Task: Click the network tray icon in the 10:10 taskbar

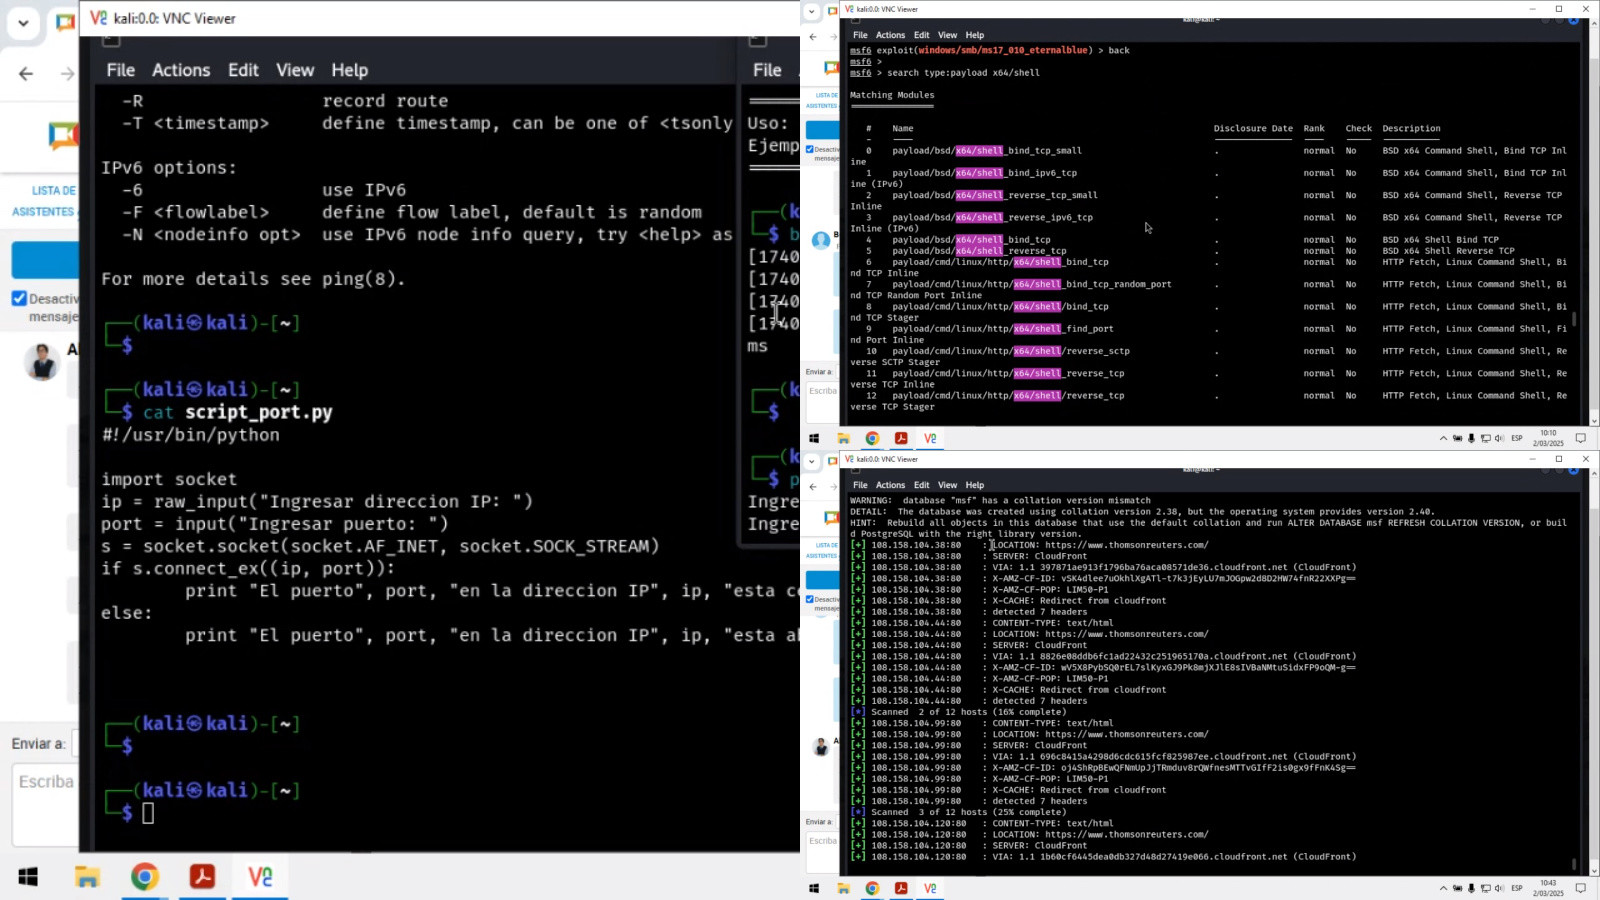Action: pos(1485,438)
